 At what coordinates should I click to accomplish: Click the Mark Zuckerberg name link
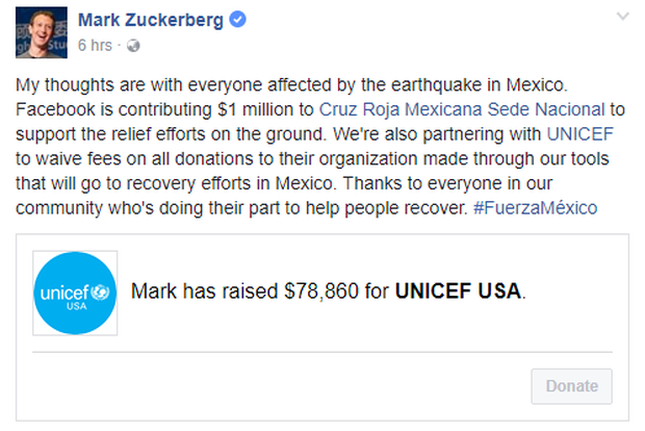152,21
